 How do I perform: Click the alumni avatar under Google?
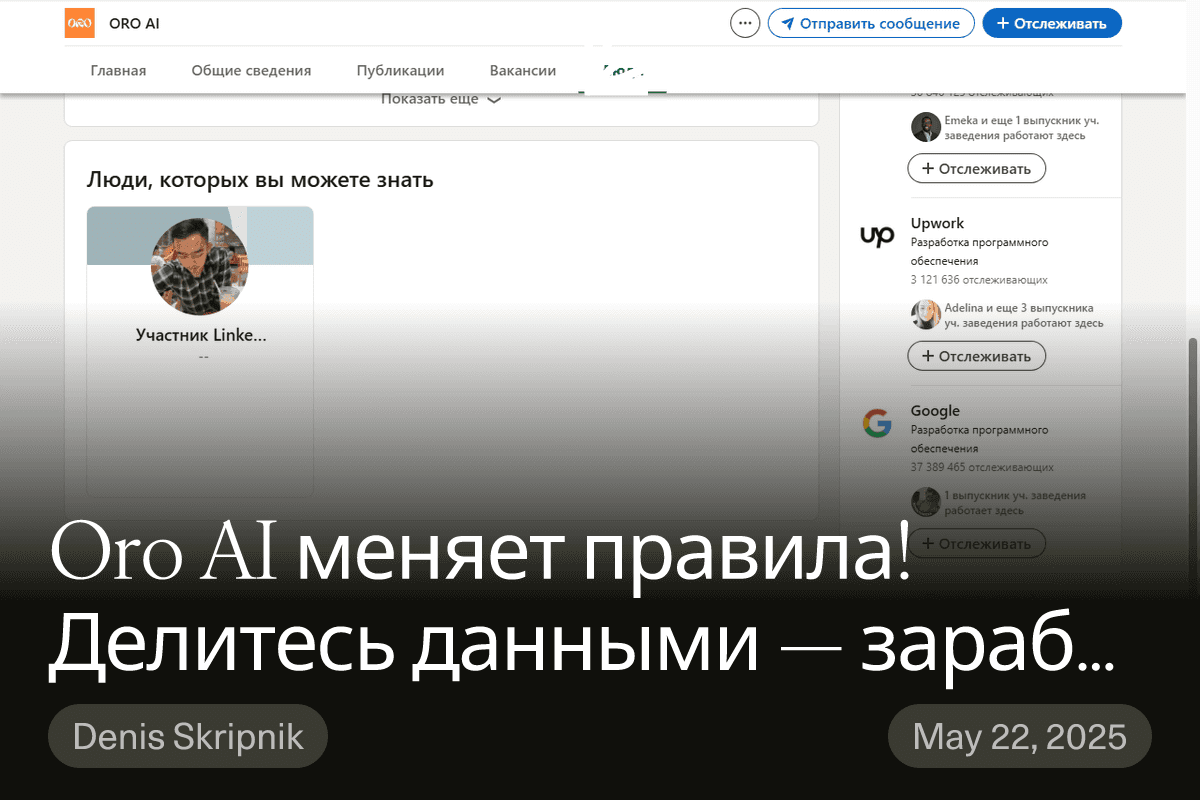tap(926, 502)
